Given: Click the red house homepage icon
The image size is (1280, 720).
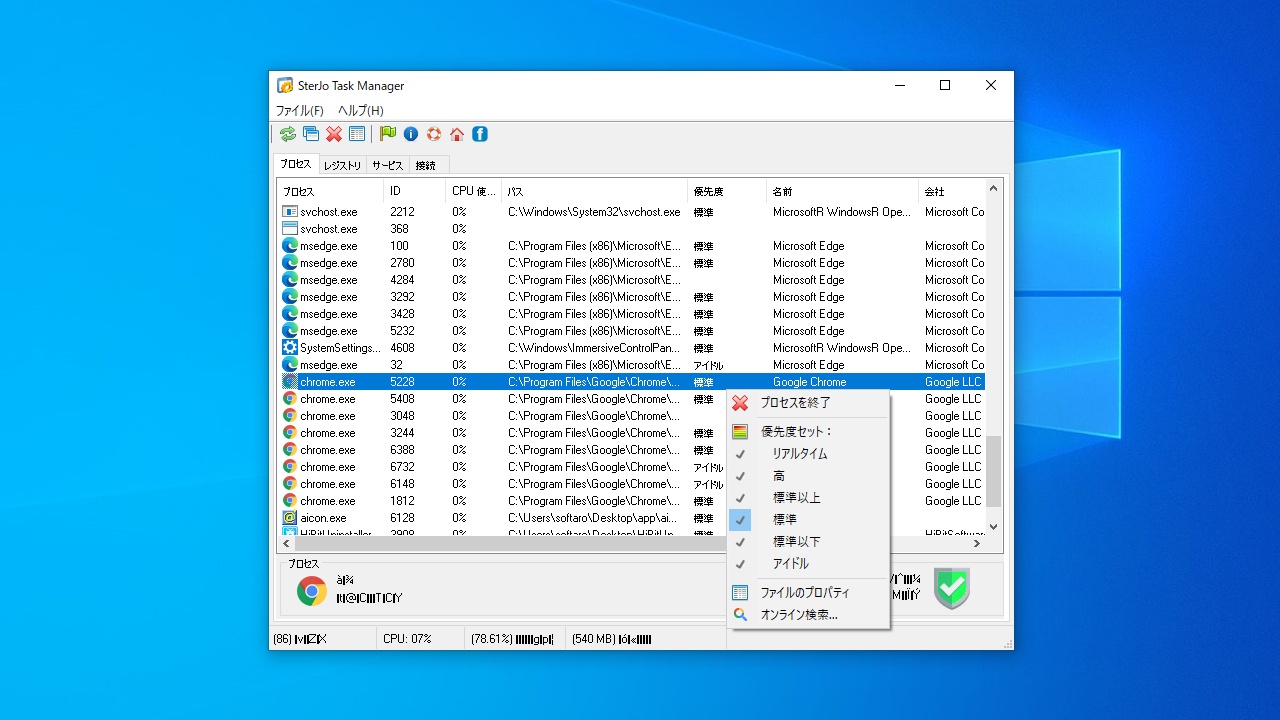Looking at the screenshot, I should (457, 134).
